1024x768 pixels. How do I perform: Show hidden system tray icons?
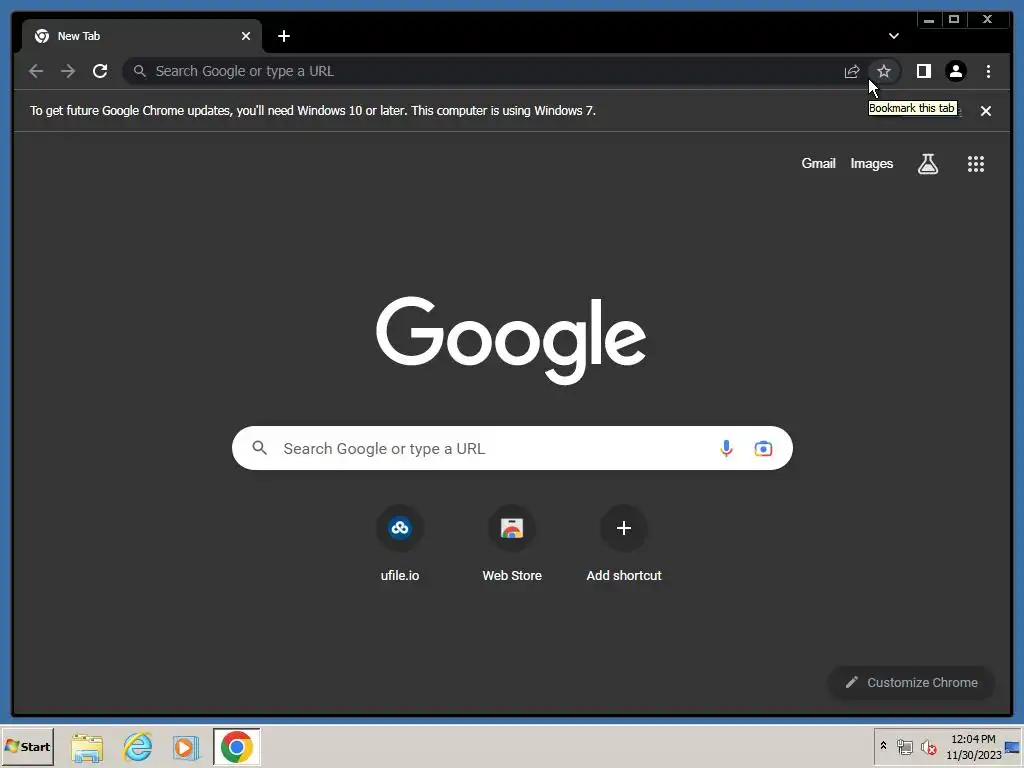tap(883, 746)
